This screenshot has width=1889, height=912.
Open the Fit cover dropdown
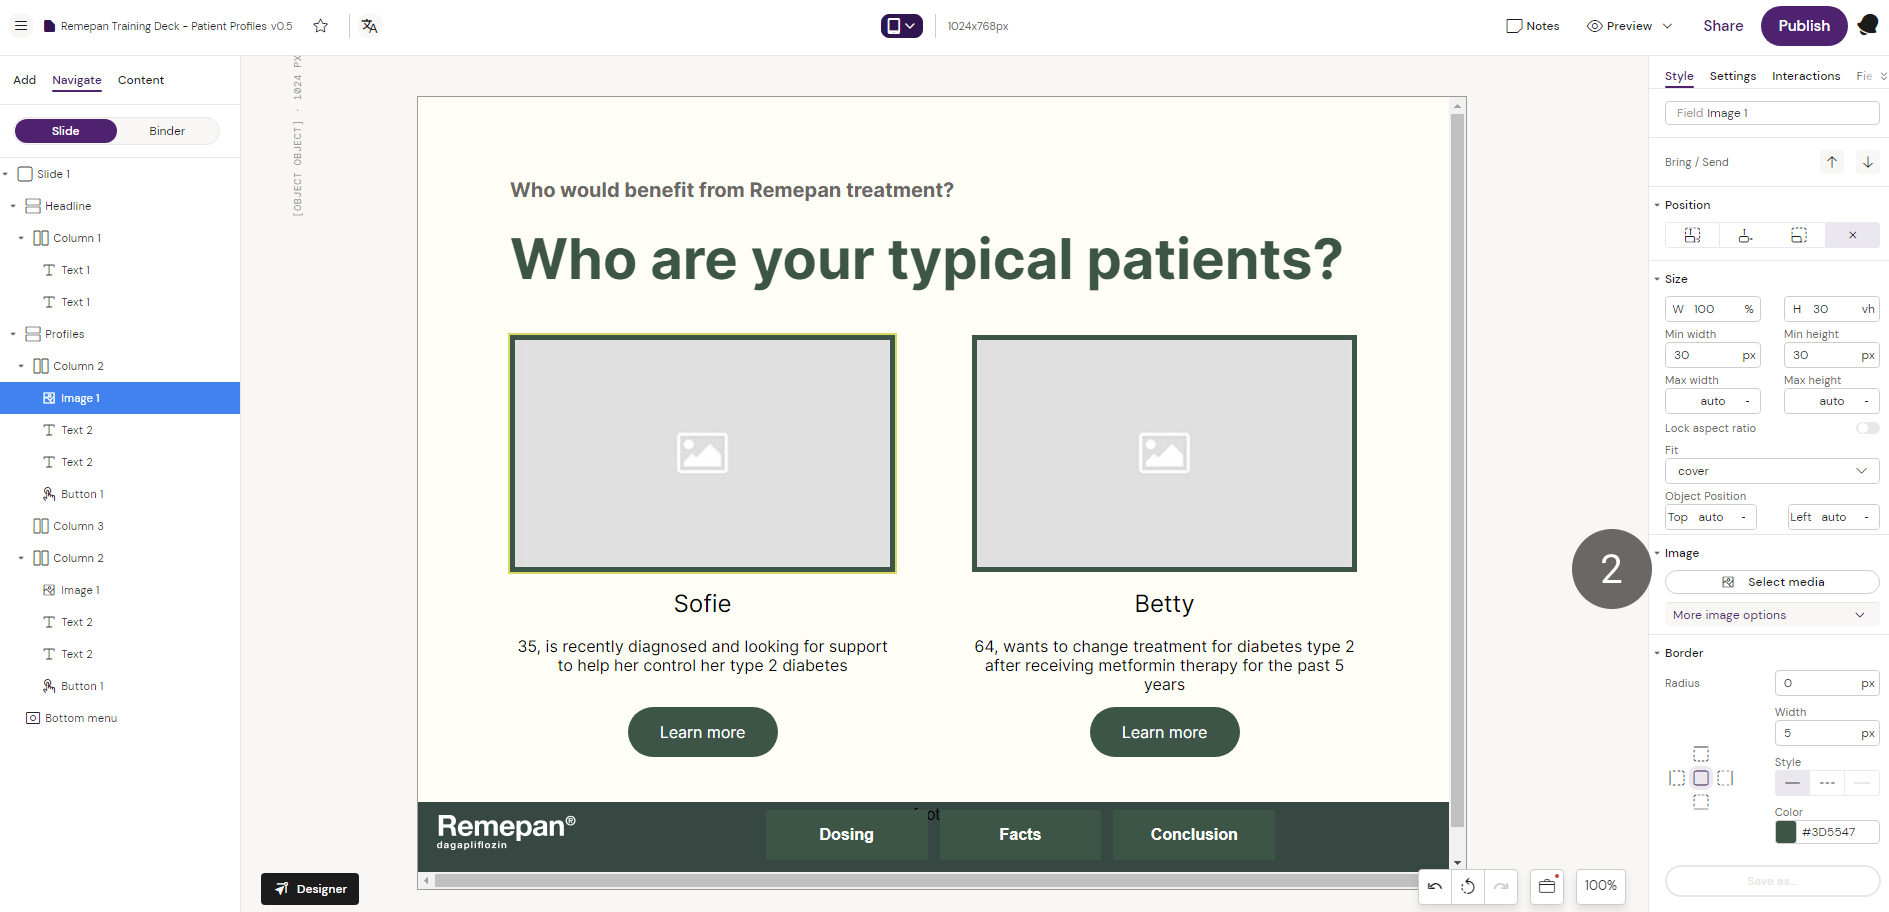[1771, 471]
